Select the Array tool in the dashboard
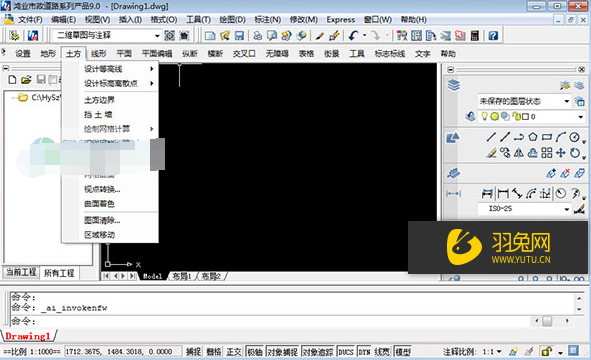 click(547, 153)
